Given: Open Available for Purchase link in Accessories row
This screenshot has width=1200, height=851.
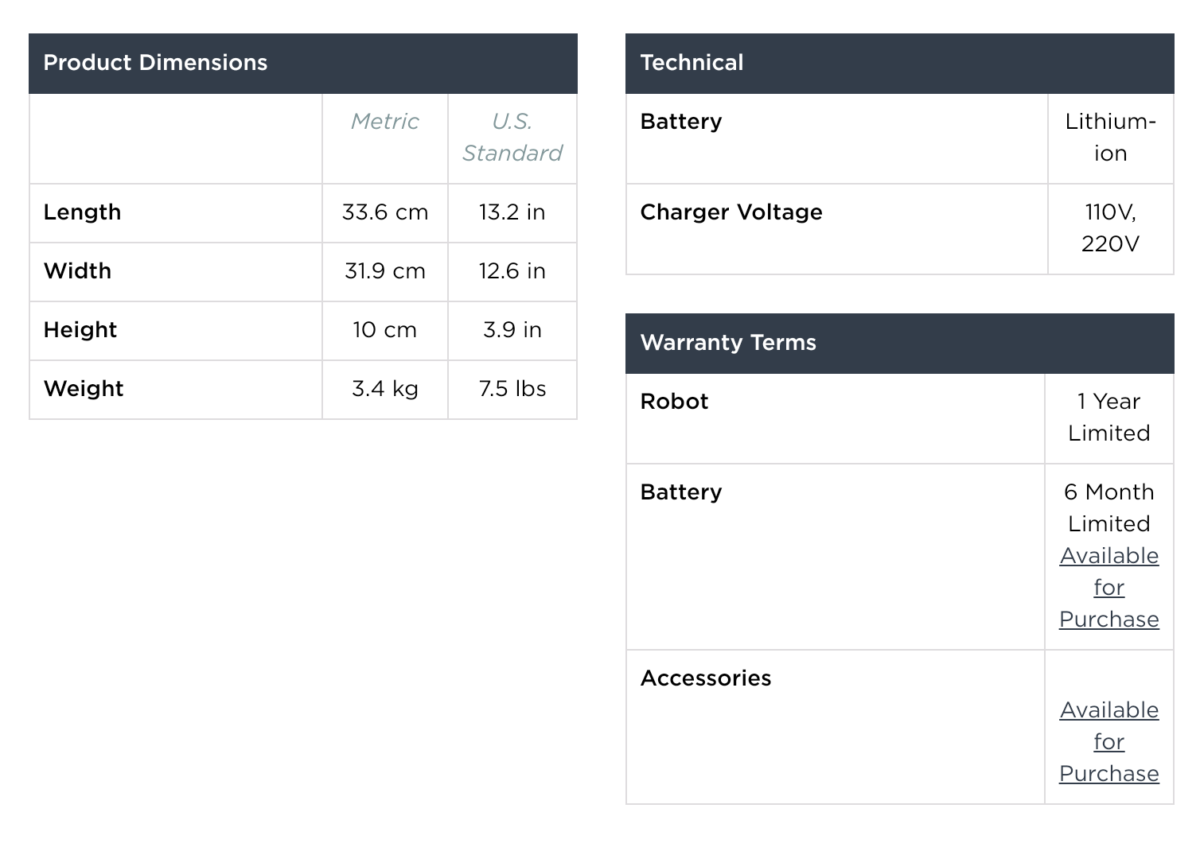Looking at the screenshot, I should click(x=1109, y=741).
